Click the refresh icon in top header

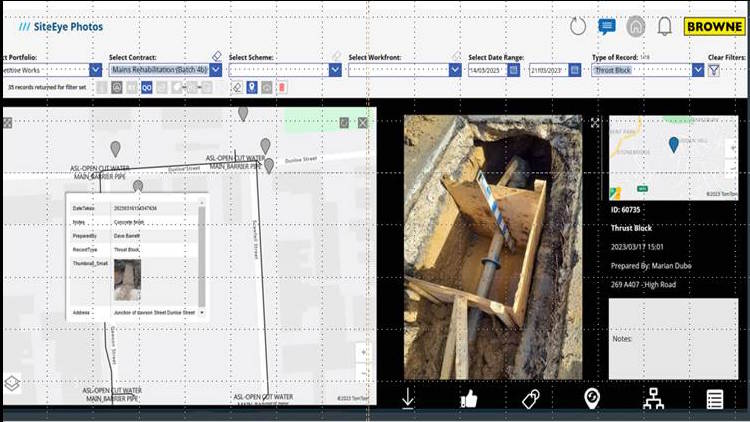coord(577,27)
